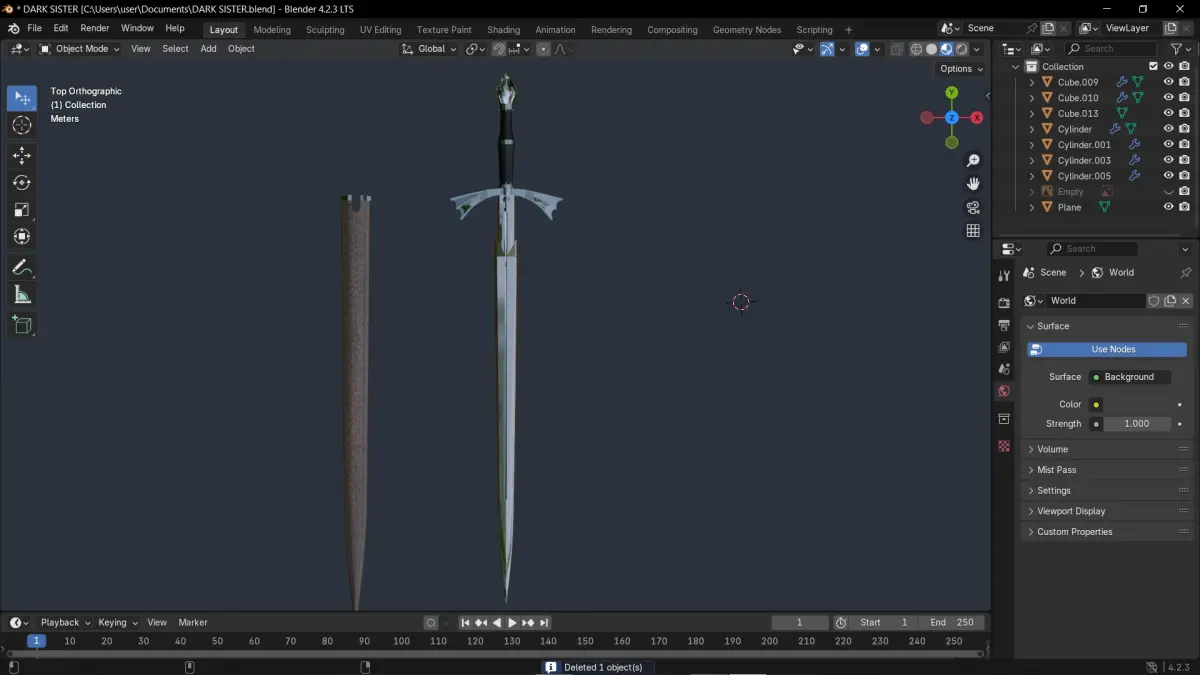Viewport: 1200px width, 675px height.
Task: Disable Cylinder.005 render camera icon
Action: tap(1184, 176)
